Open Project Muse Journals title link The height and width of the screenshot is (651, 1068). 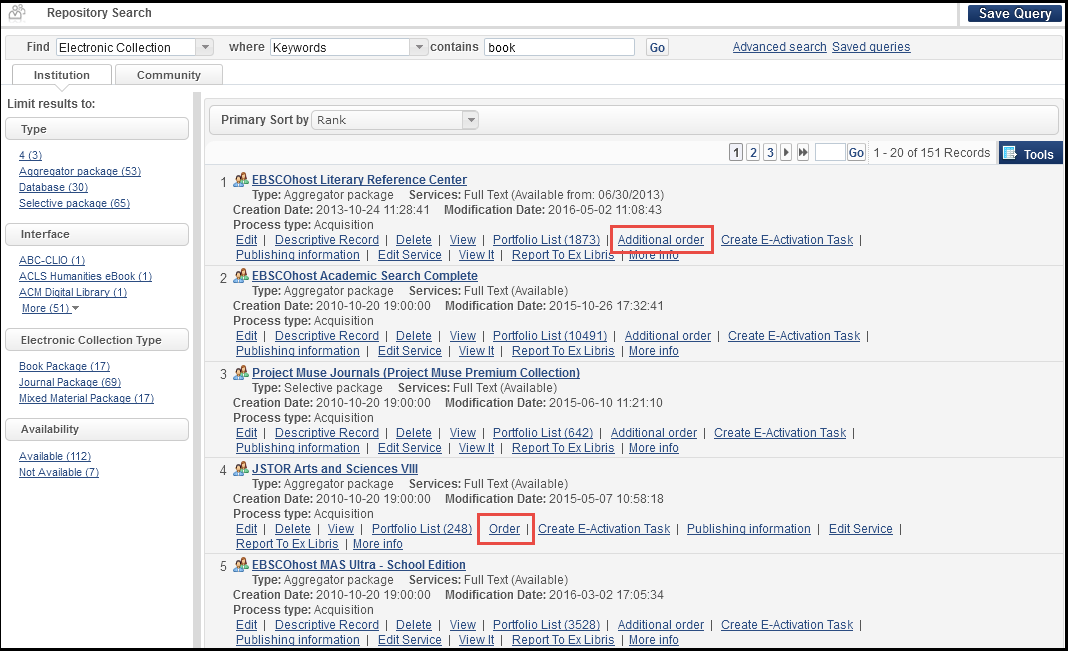coord(415,372)
